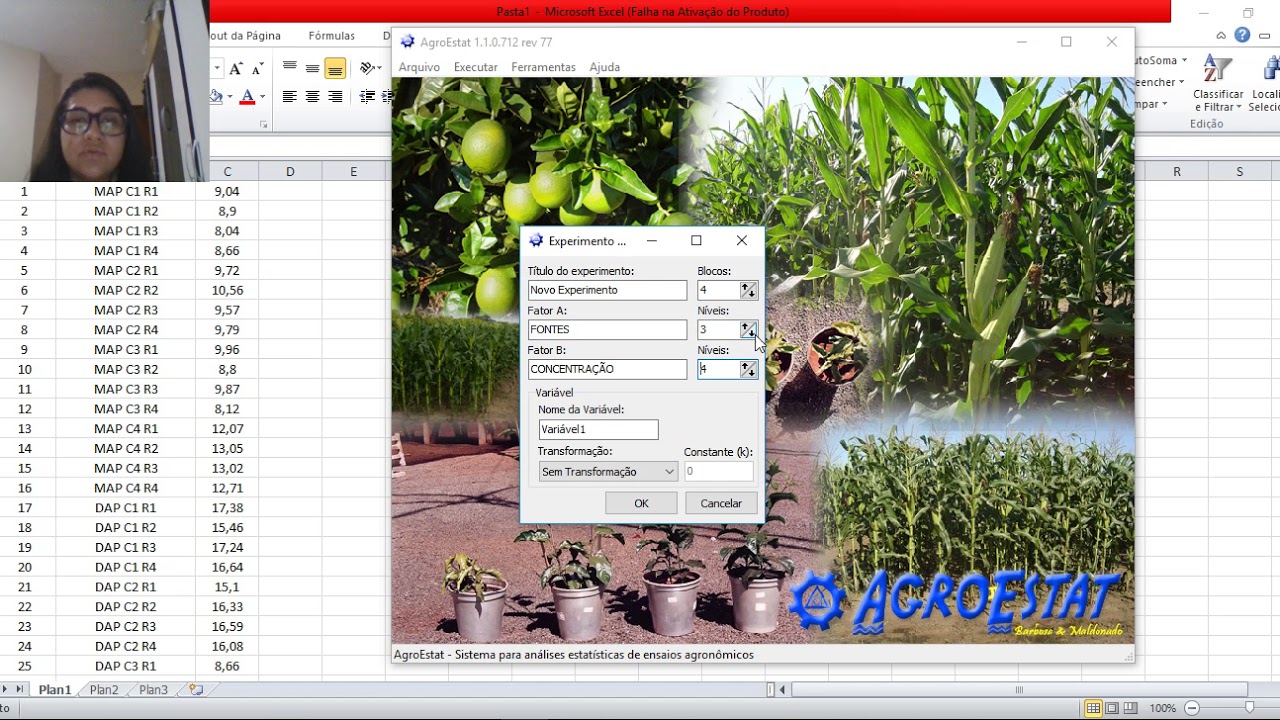Apply middle vertical alignment in Excel
The width and height of the screenshot is (1280, 720).
[x=312, y=68]
